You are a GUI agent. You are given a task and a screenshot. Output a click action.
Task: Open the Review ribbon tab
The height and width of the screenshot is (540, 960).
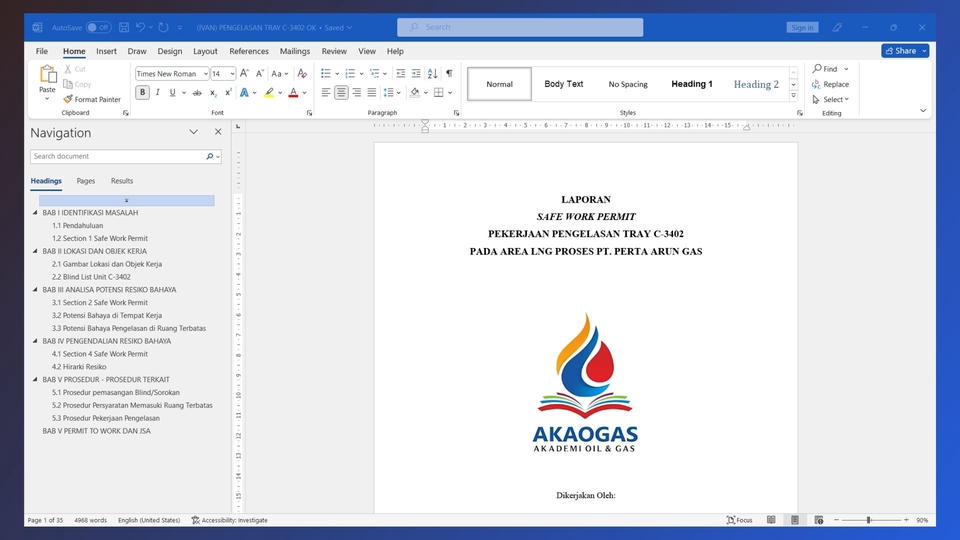334,51
